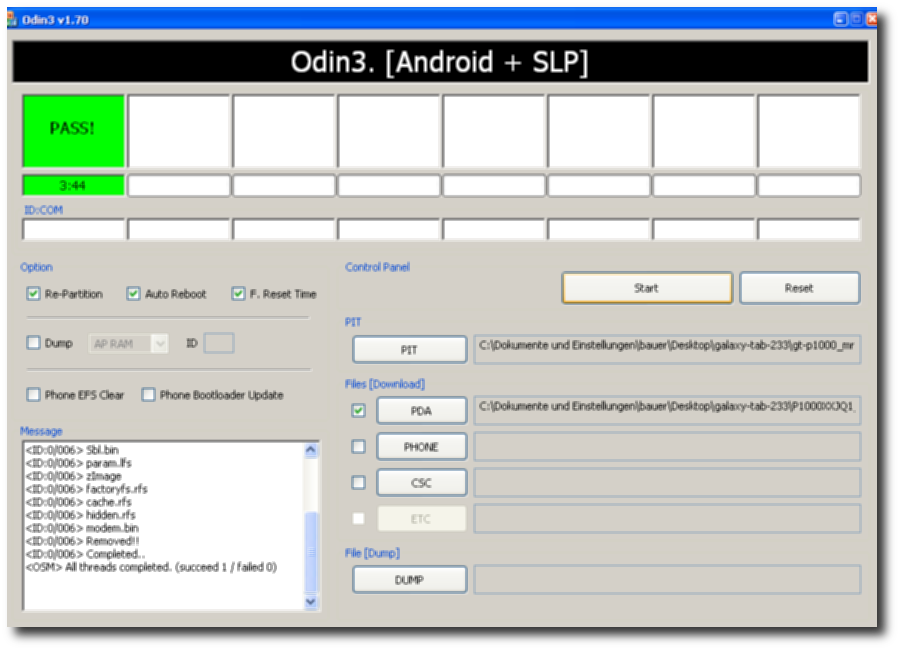This screenshot has width=900, height=650.
Task: Click the DUMP file path field
Action: [667, 579]
